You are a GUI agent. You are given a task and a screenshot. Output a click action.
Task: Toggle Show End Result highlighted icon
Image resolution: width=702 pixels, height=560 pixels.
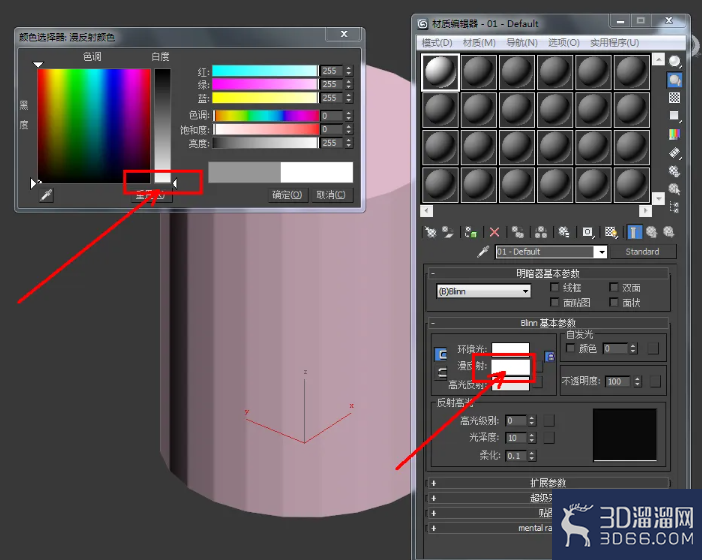coord(634,232)
